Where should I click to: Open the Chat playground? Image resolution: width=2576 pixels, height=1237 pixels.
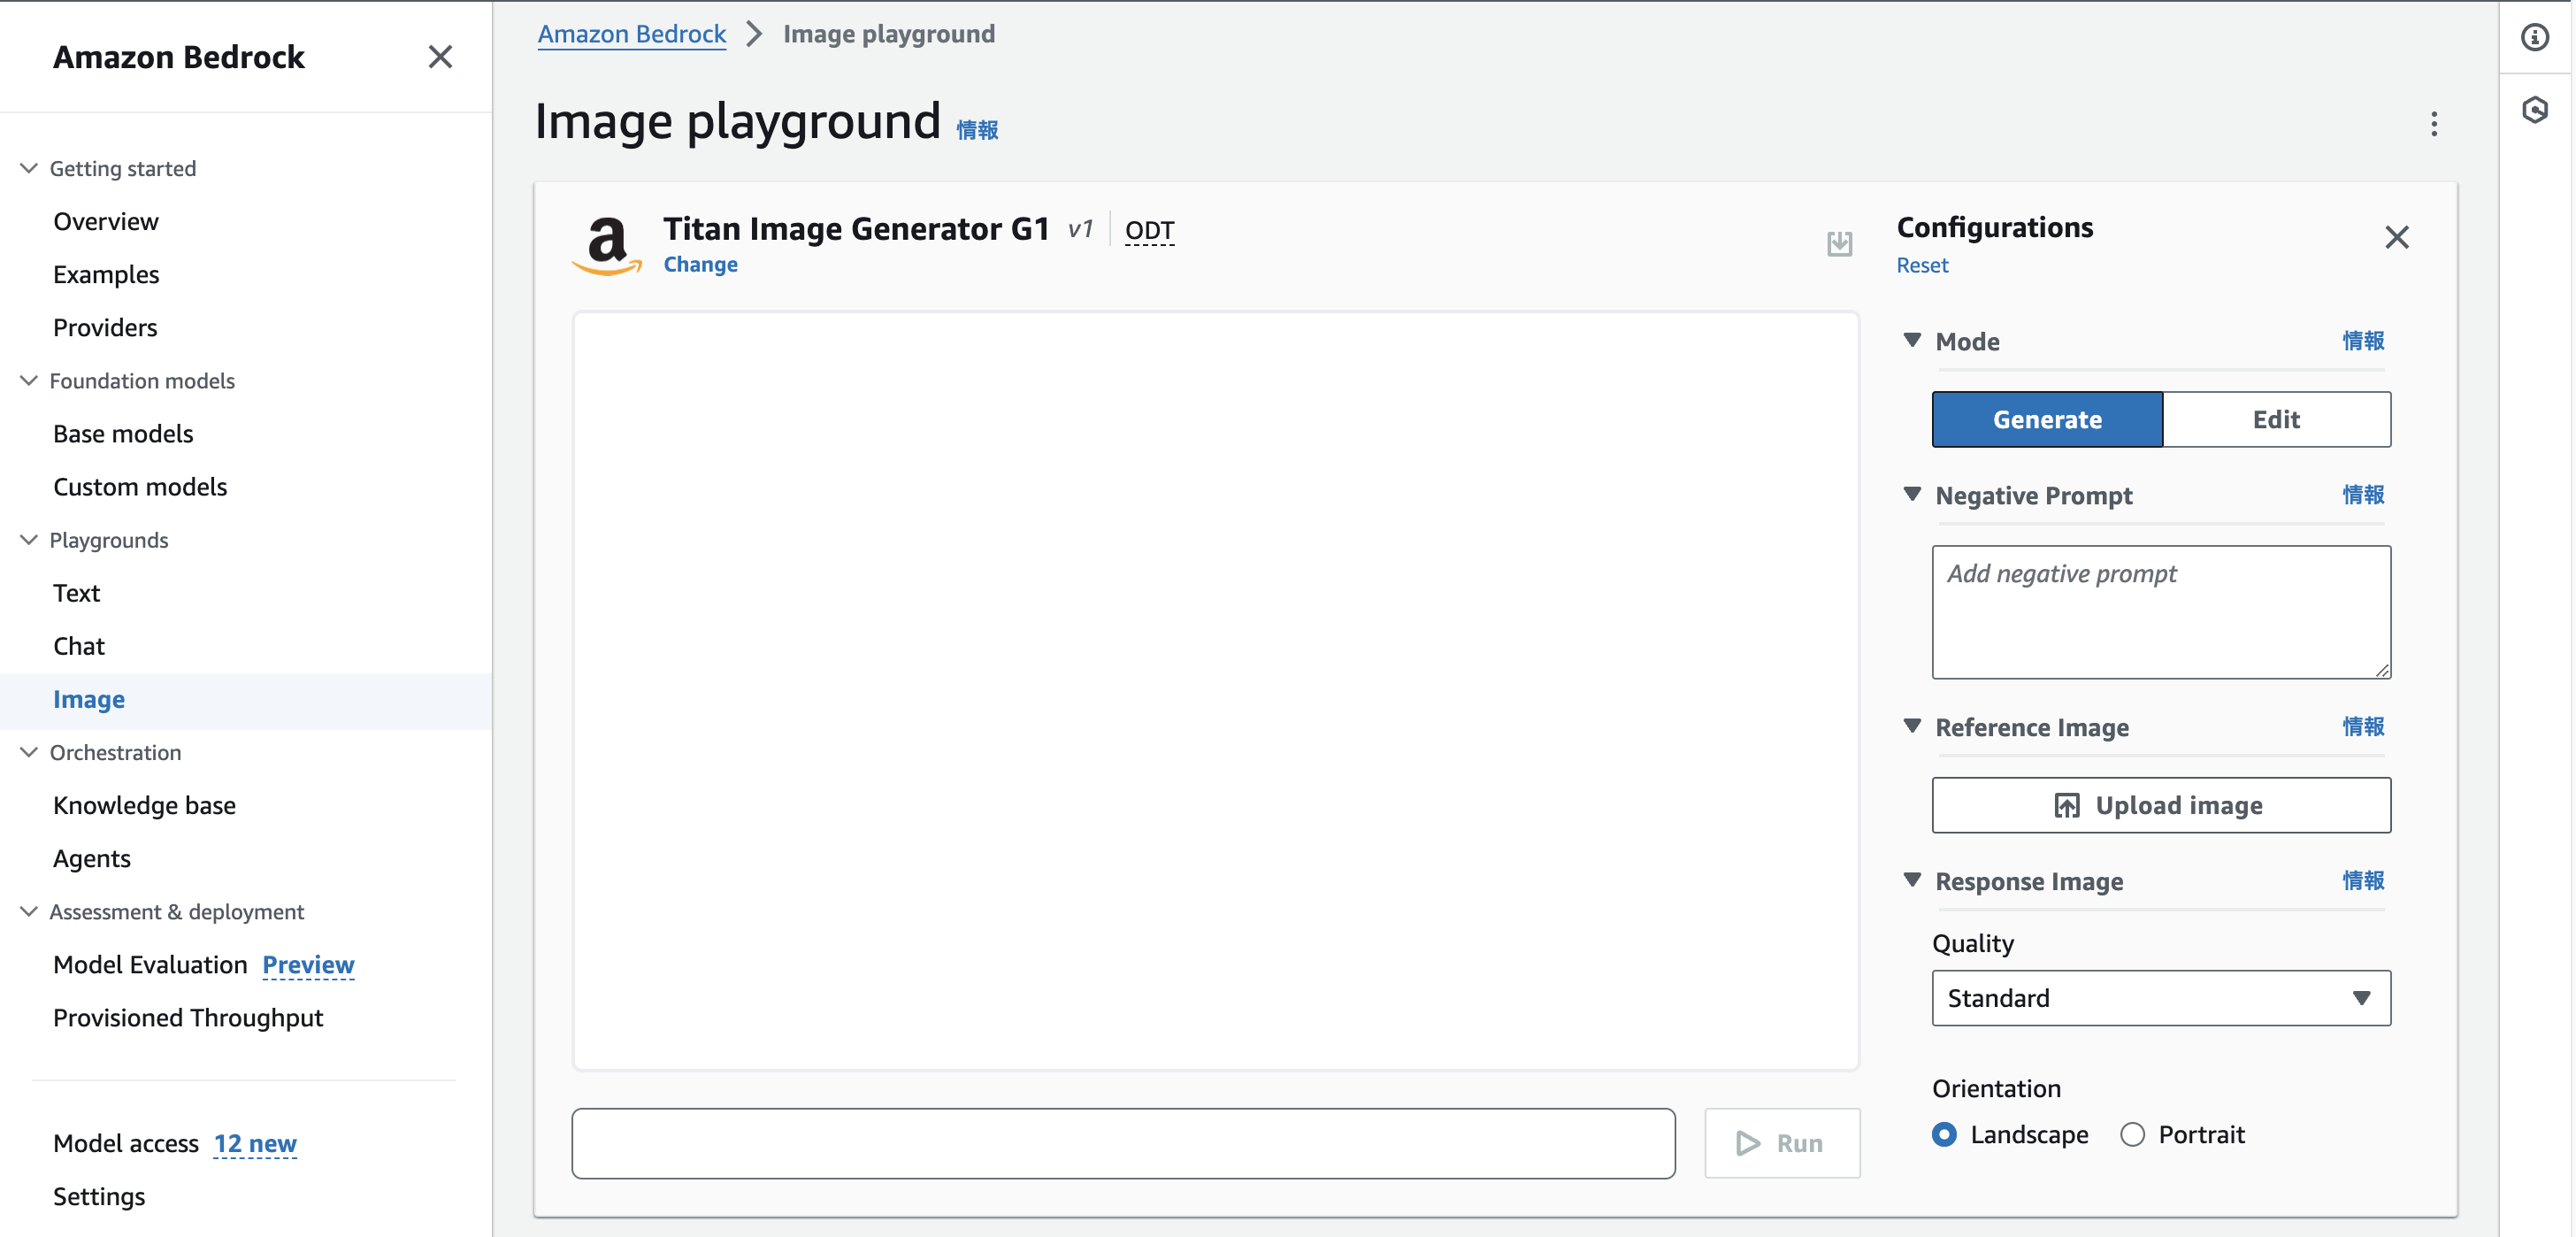pos(79,646)
